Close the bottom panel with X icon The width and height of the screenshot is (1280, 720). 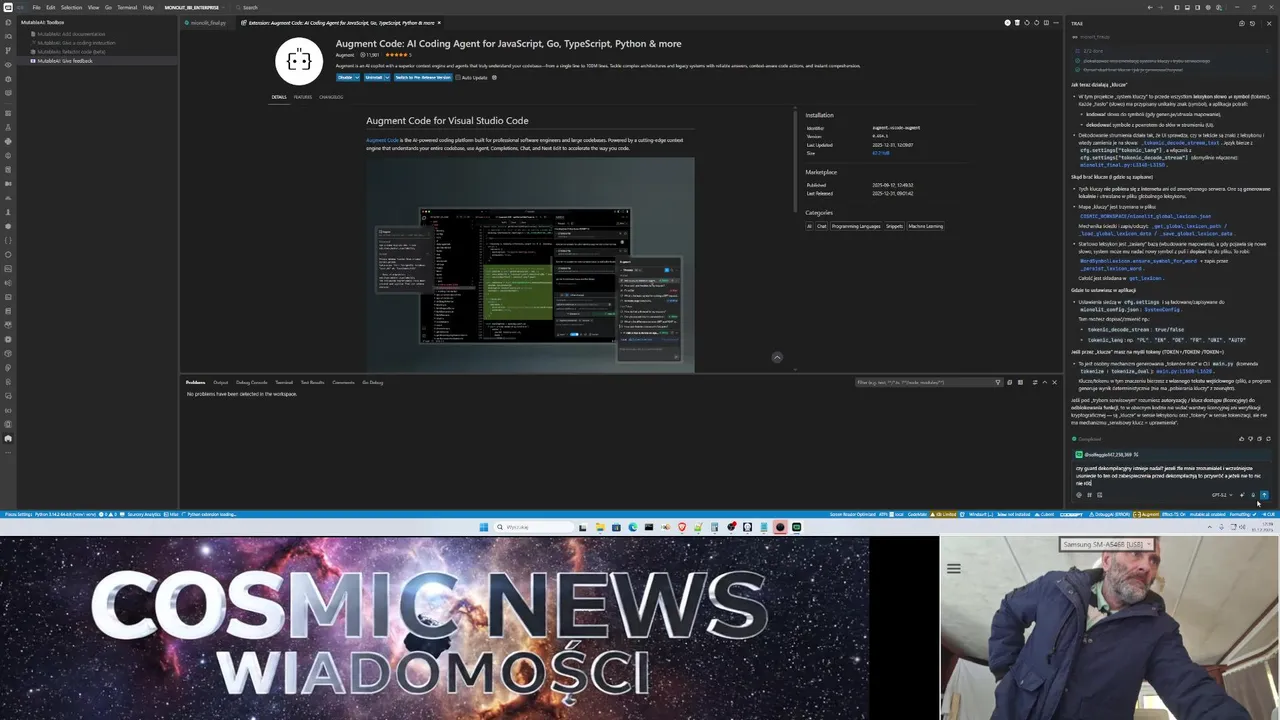[x=1054, y=382]
